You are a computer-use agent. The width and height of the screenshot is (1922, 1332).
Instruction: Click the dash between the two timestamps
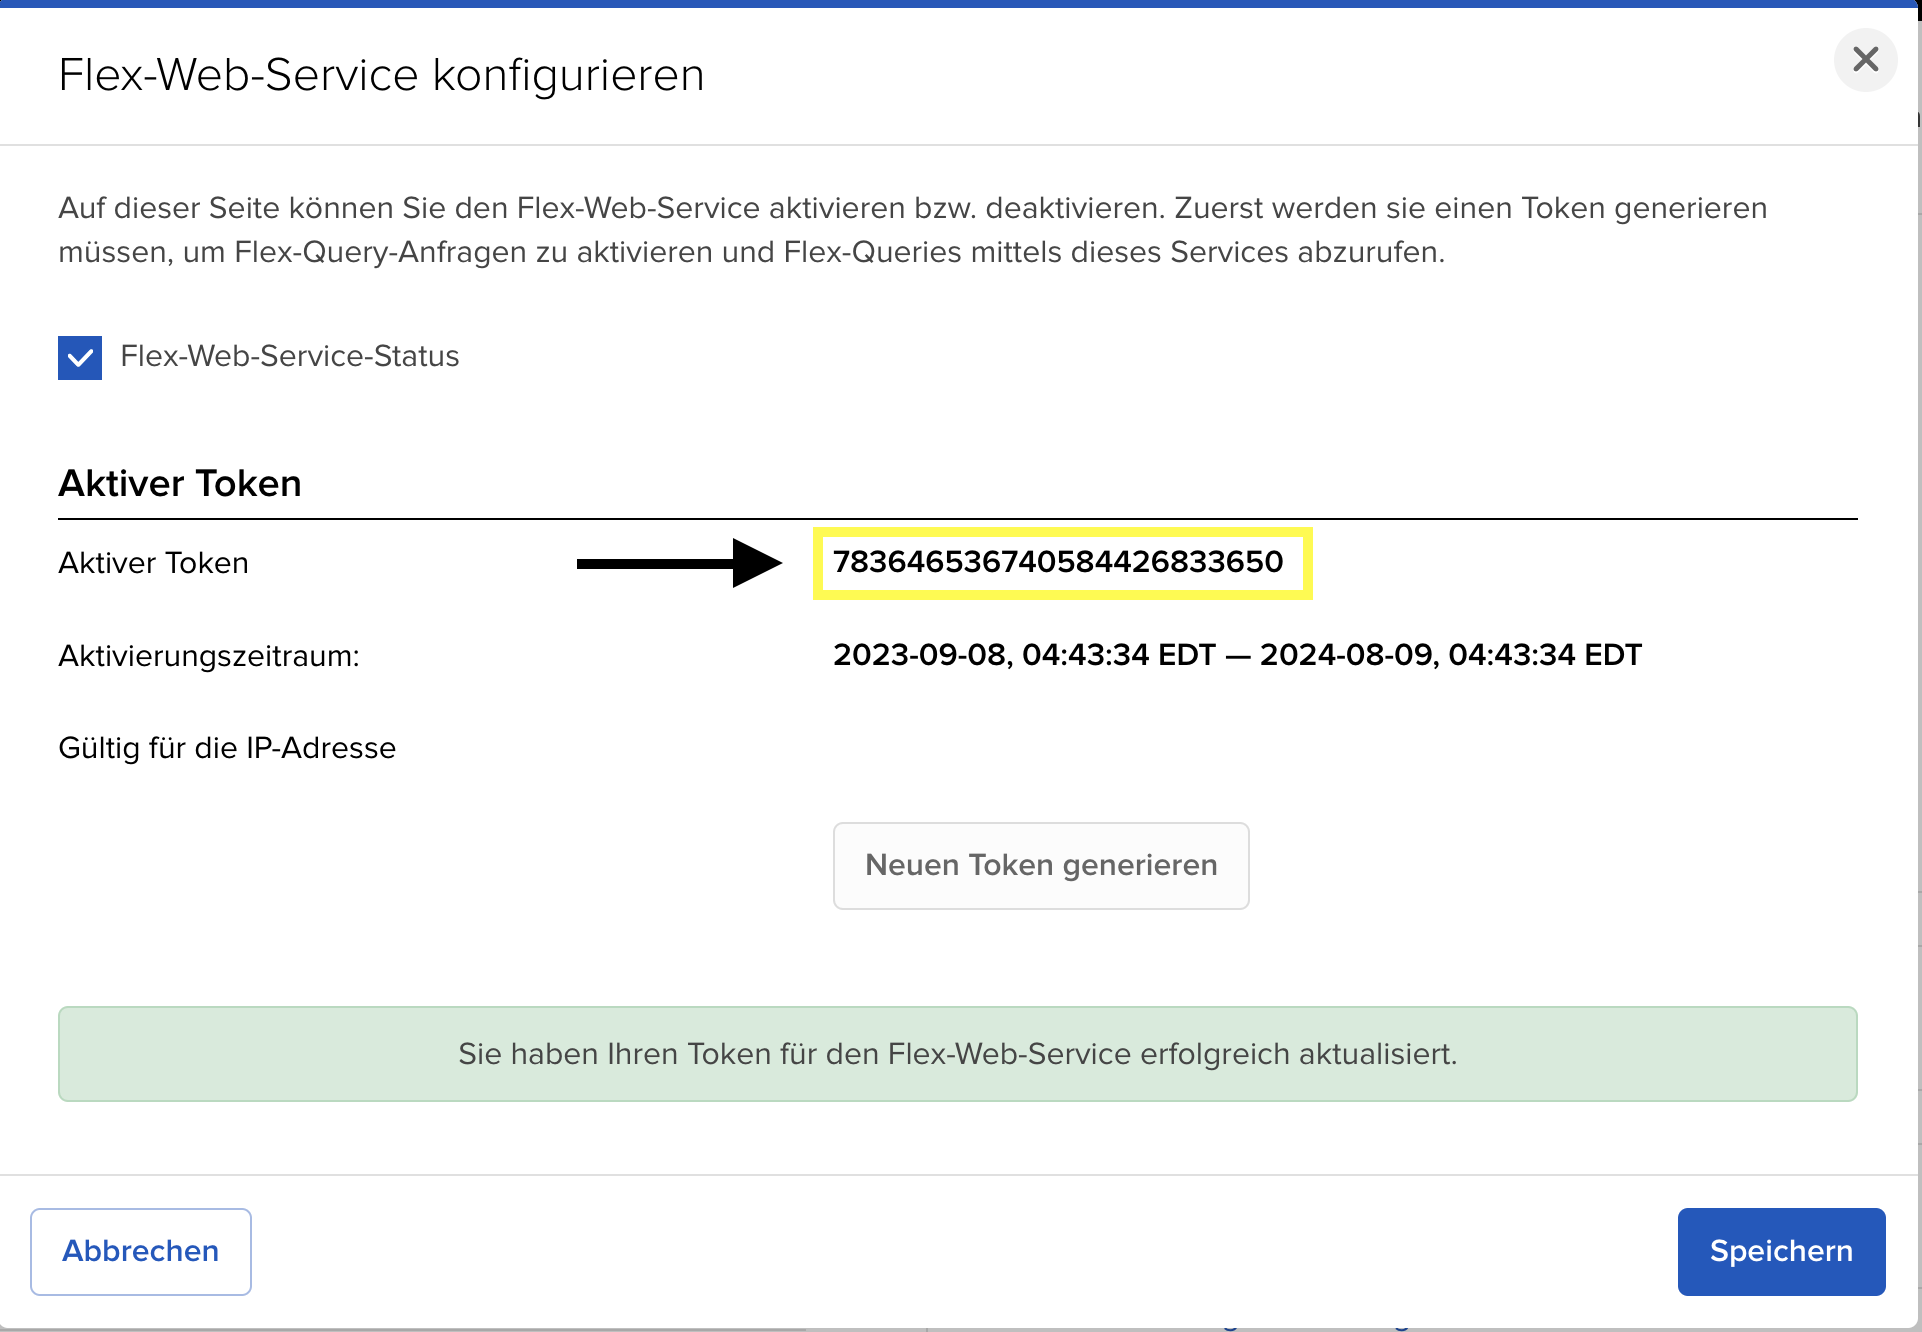coord(1237,656)
